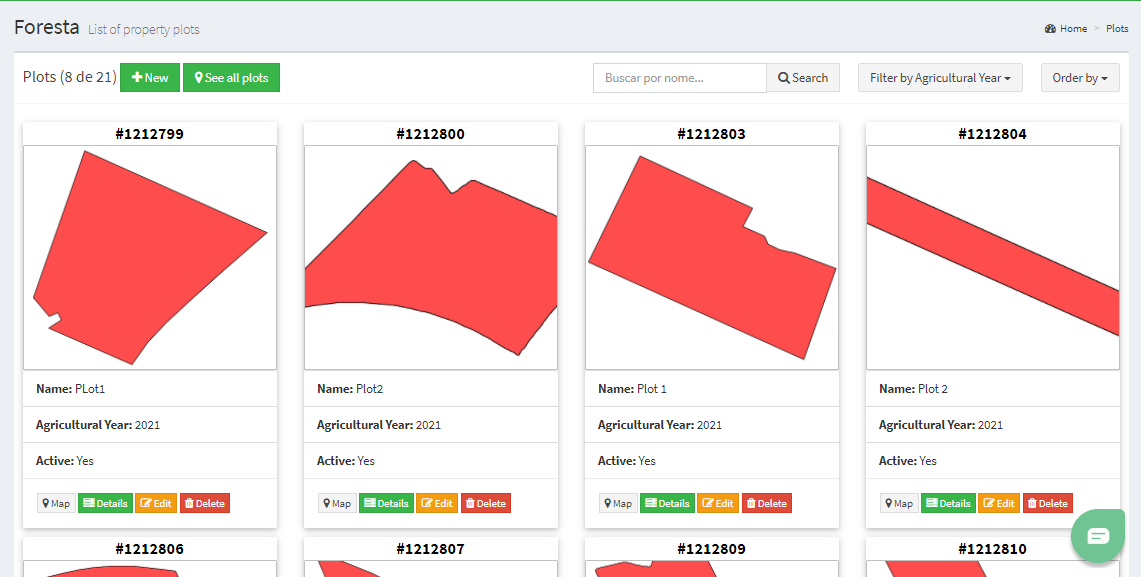
Task: Select the #1212807 card title
Action: (x=431, y=549)
